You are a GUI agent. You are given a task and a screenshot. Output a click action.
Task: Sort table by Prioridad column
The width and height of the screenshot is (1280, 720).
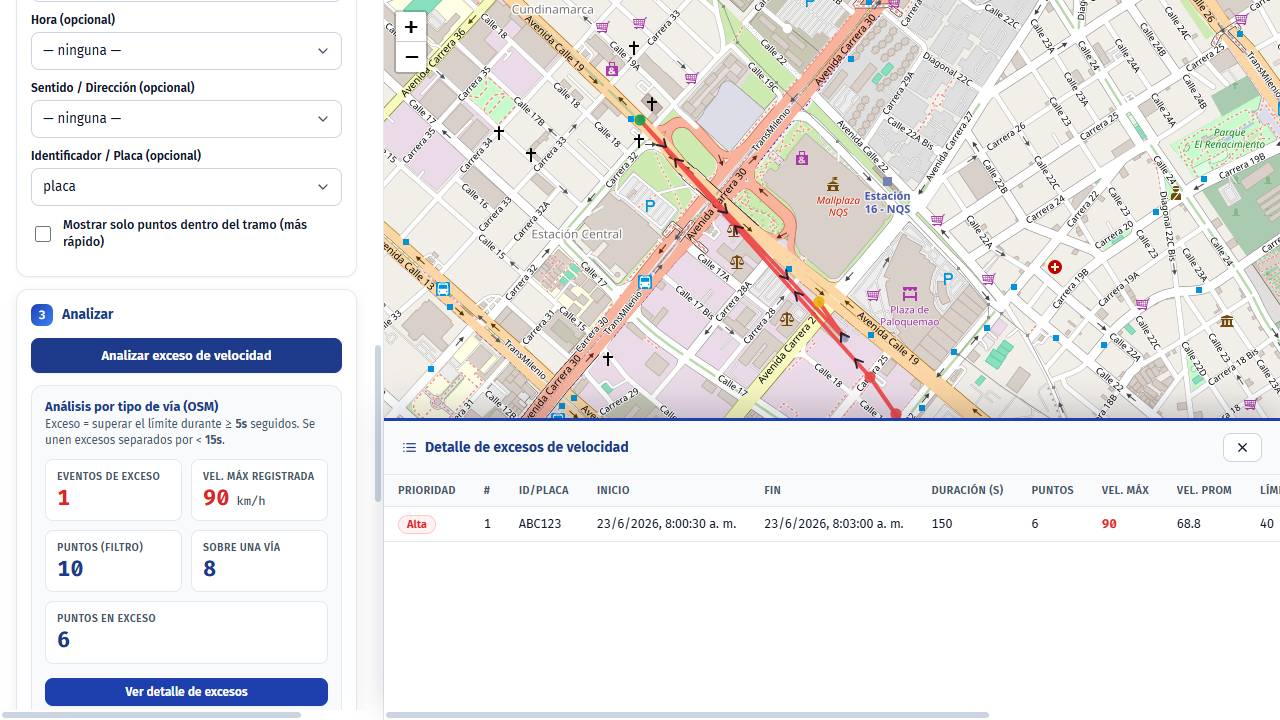click(x=427, y=490)
